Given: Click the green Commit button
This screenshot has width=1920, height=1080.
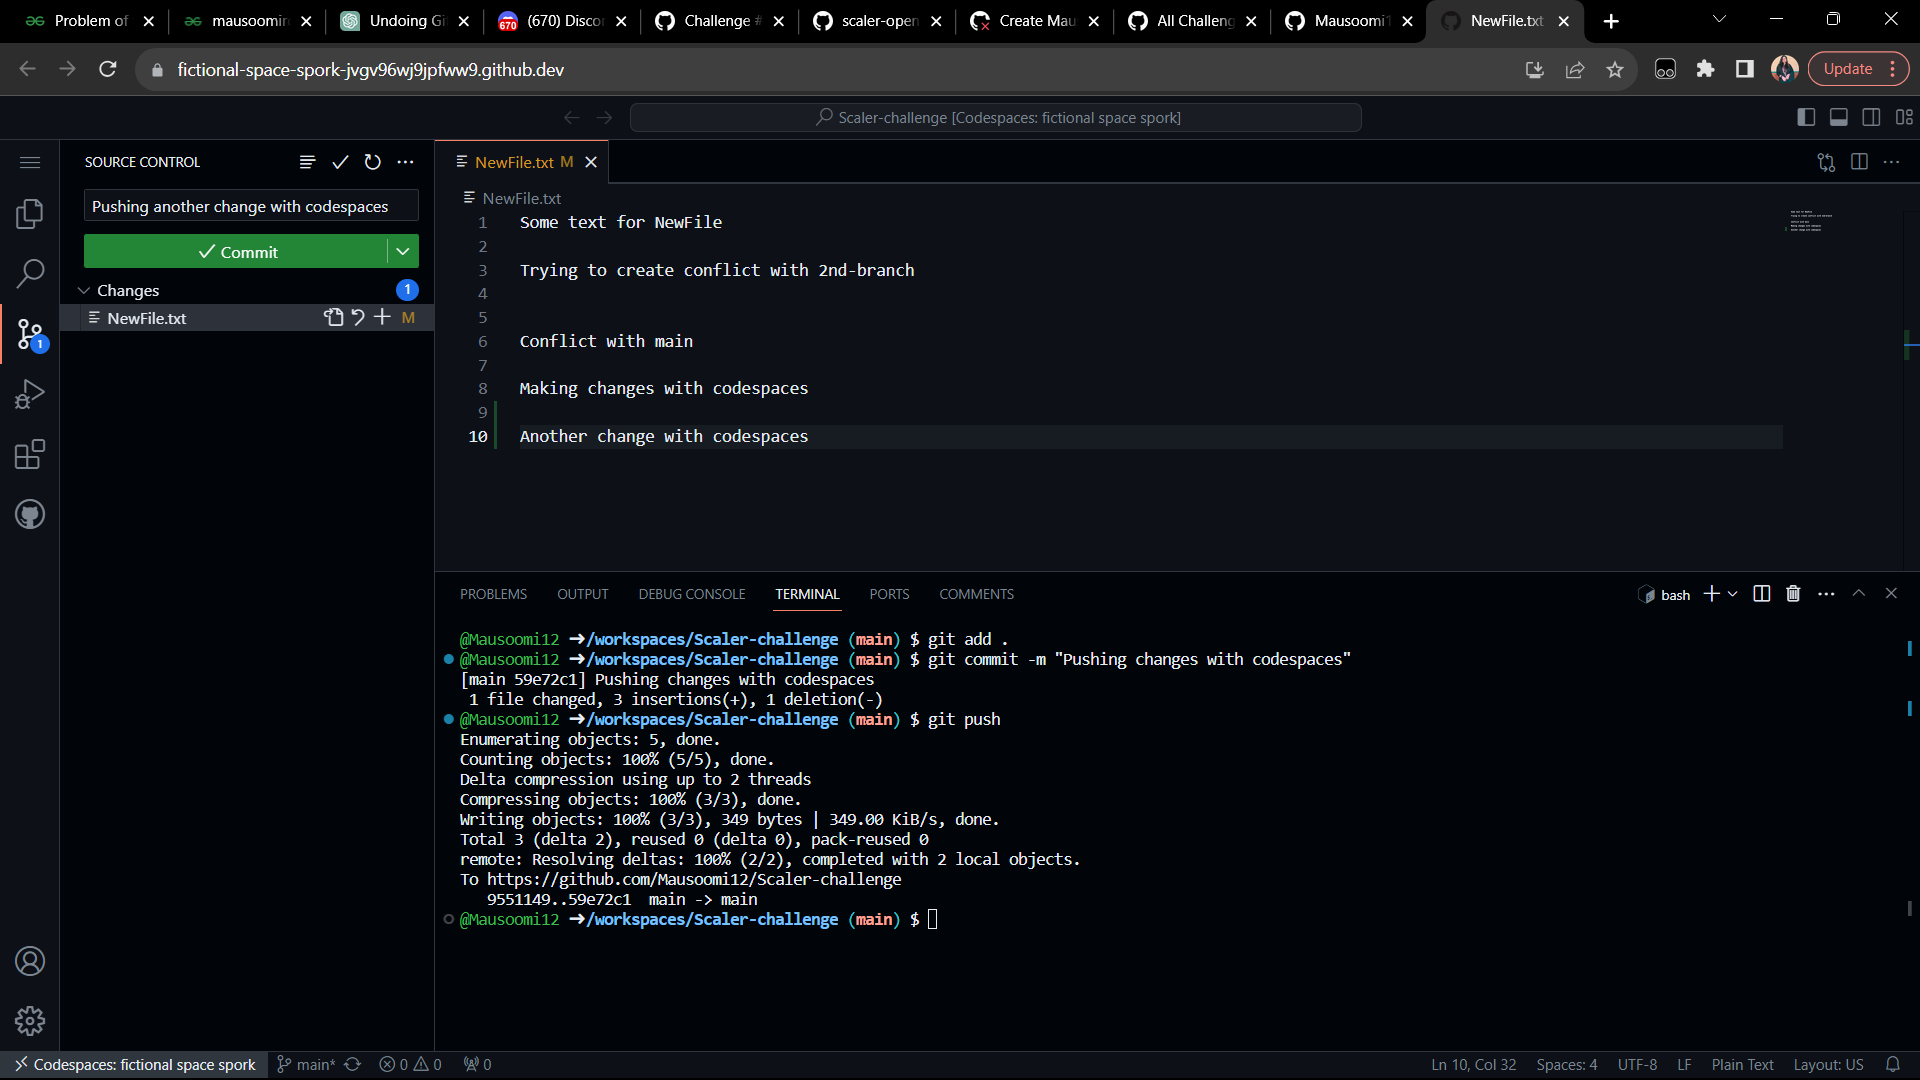Looking at the screenshot, I should click(x=240, y=251).
